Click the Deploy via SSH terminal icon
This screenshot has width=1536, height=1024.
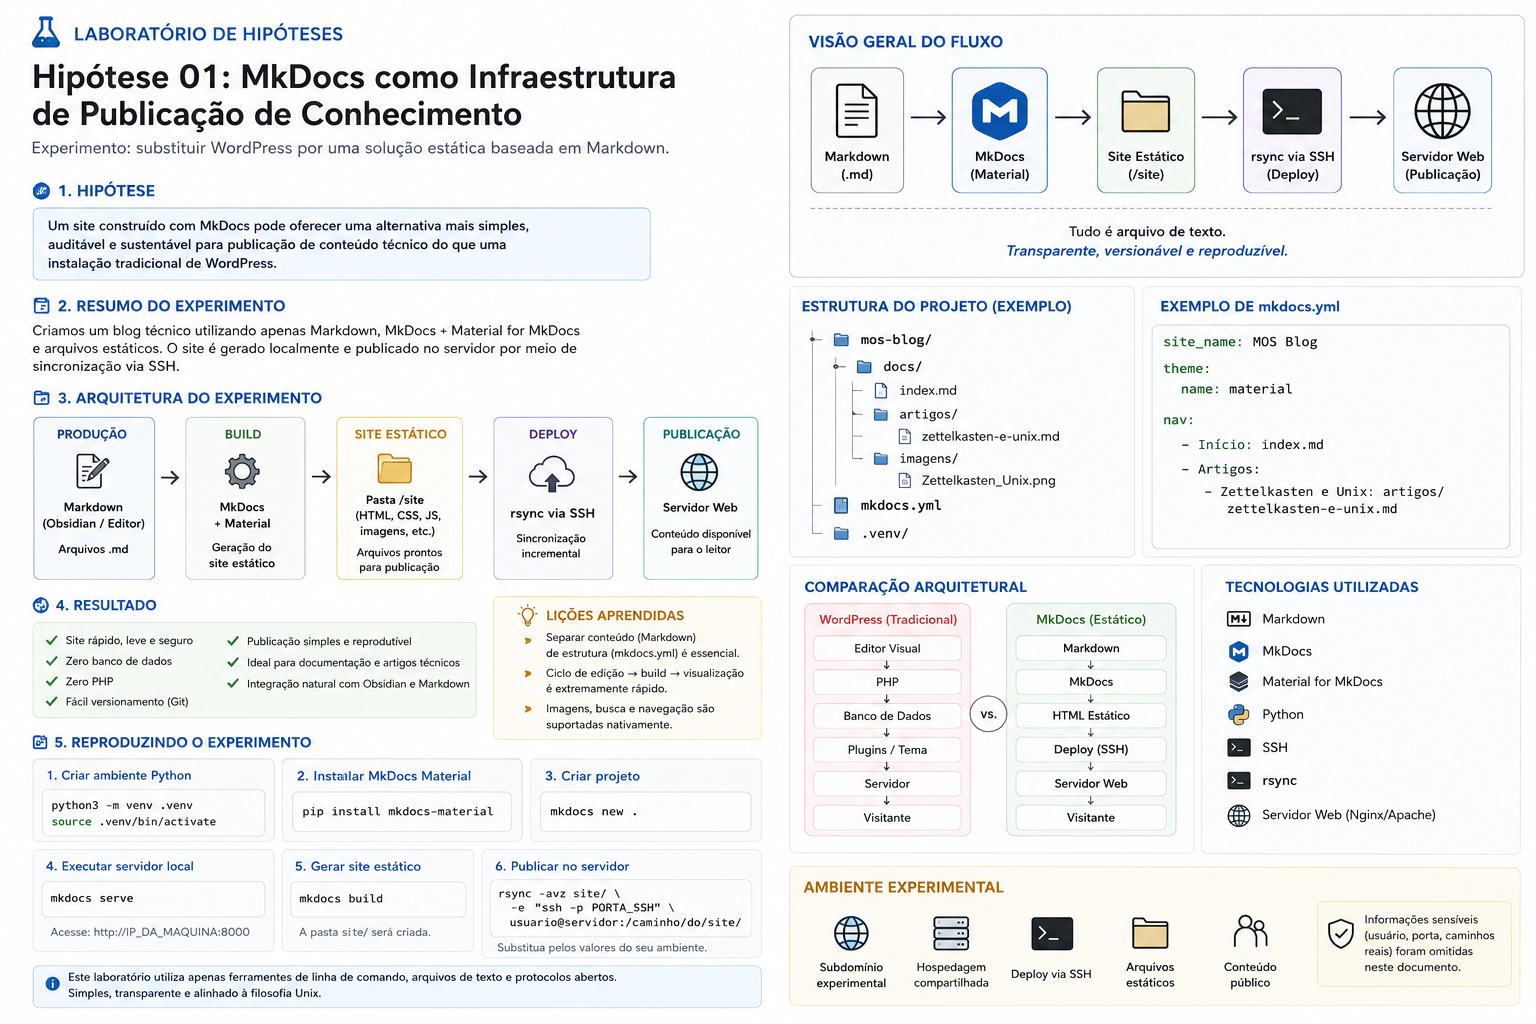(x=1052, y=933)
